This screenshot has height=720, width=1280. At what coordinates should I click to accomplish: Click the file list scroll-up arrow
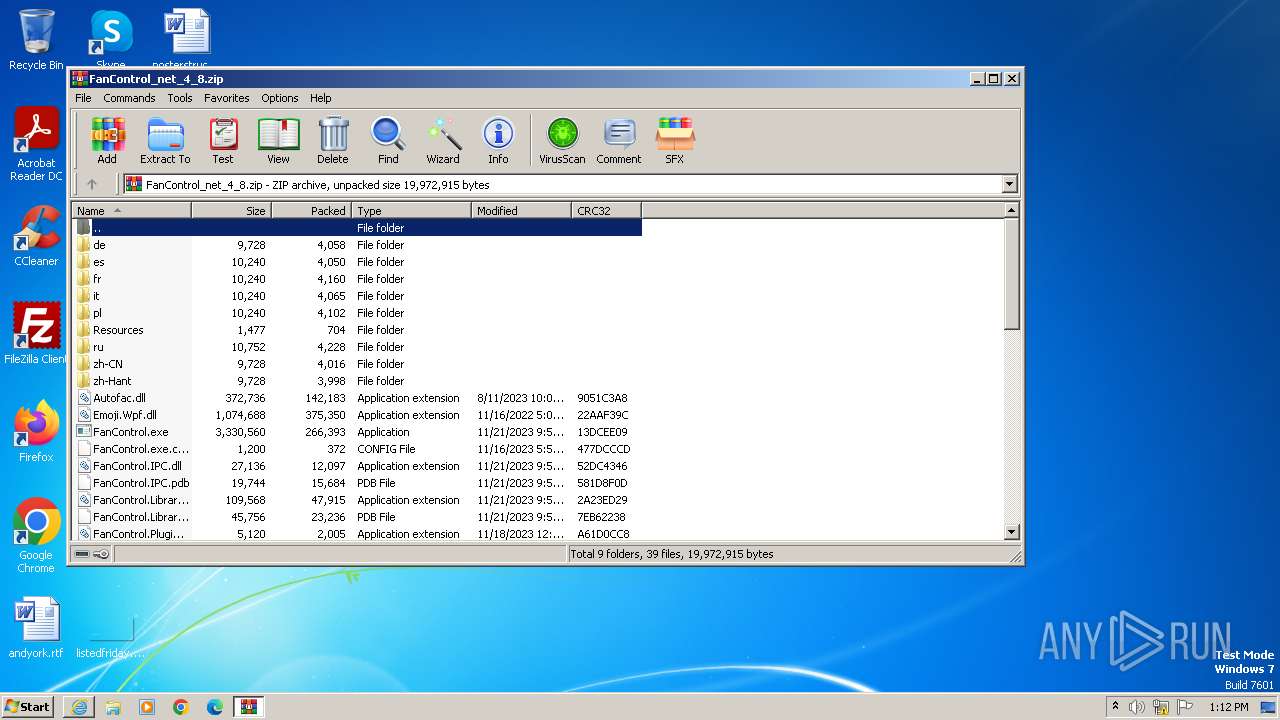point(1011,210)
